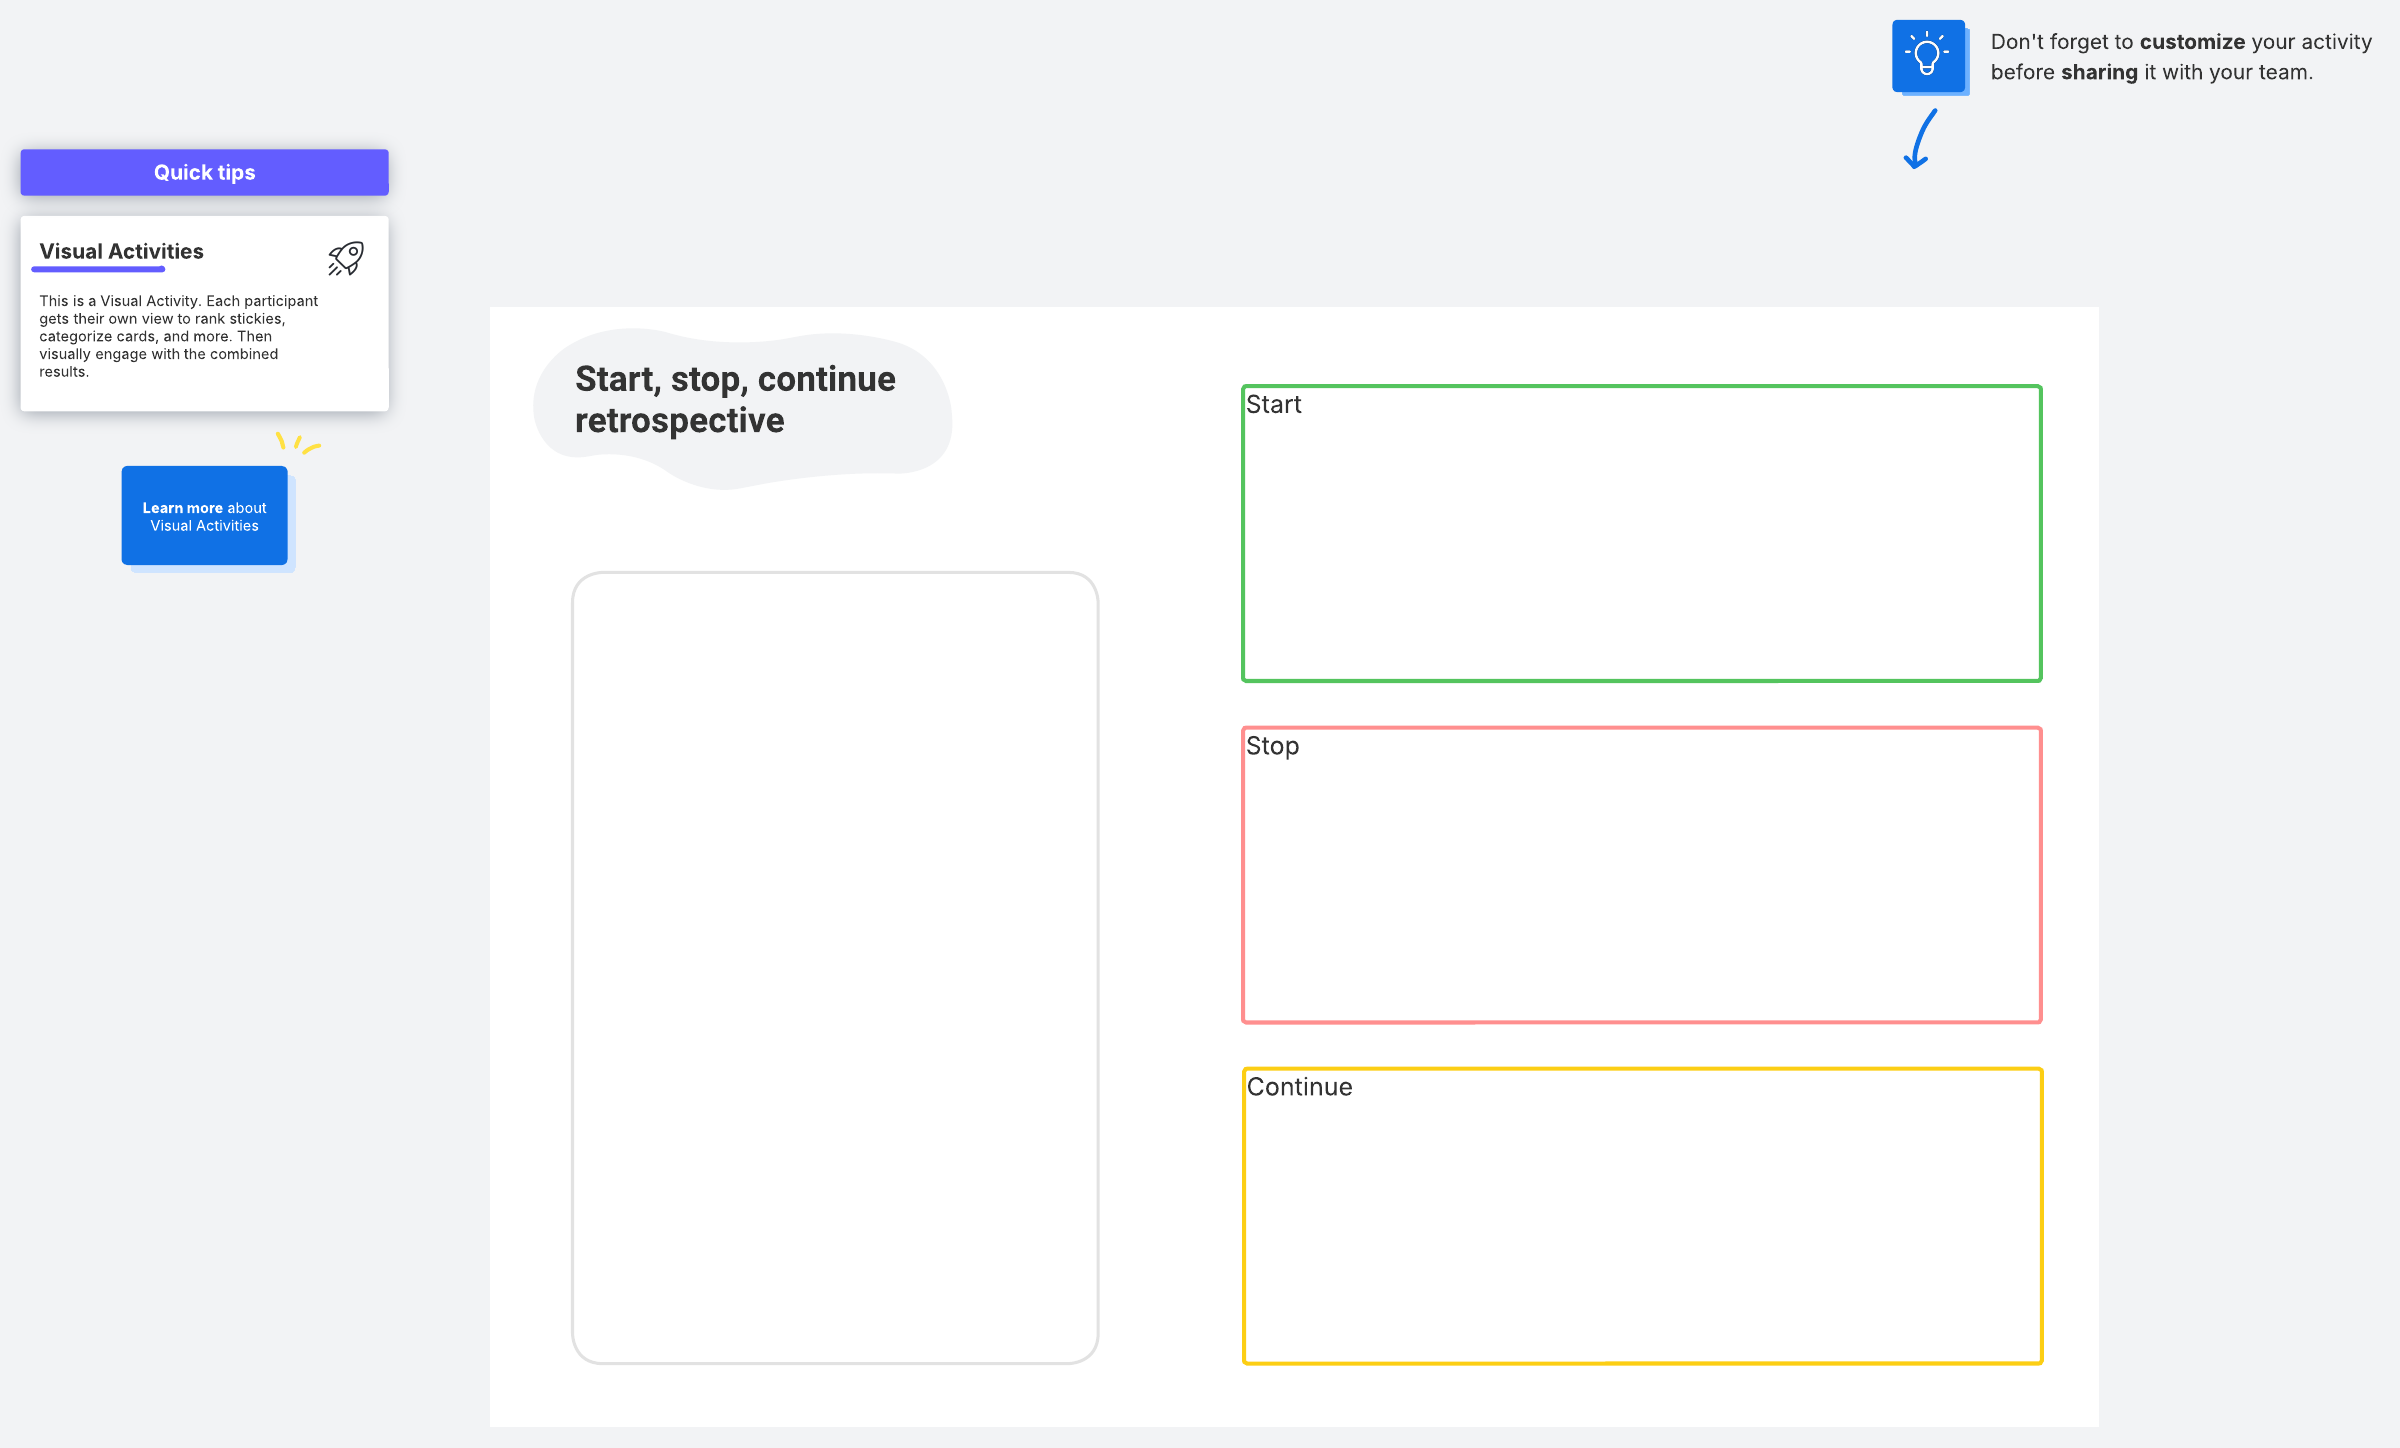Viewport: 2400px width, 1448px height.
Task: Click the white Visual Activities tip card
Action: pos(205,313)
